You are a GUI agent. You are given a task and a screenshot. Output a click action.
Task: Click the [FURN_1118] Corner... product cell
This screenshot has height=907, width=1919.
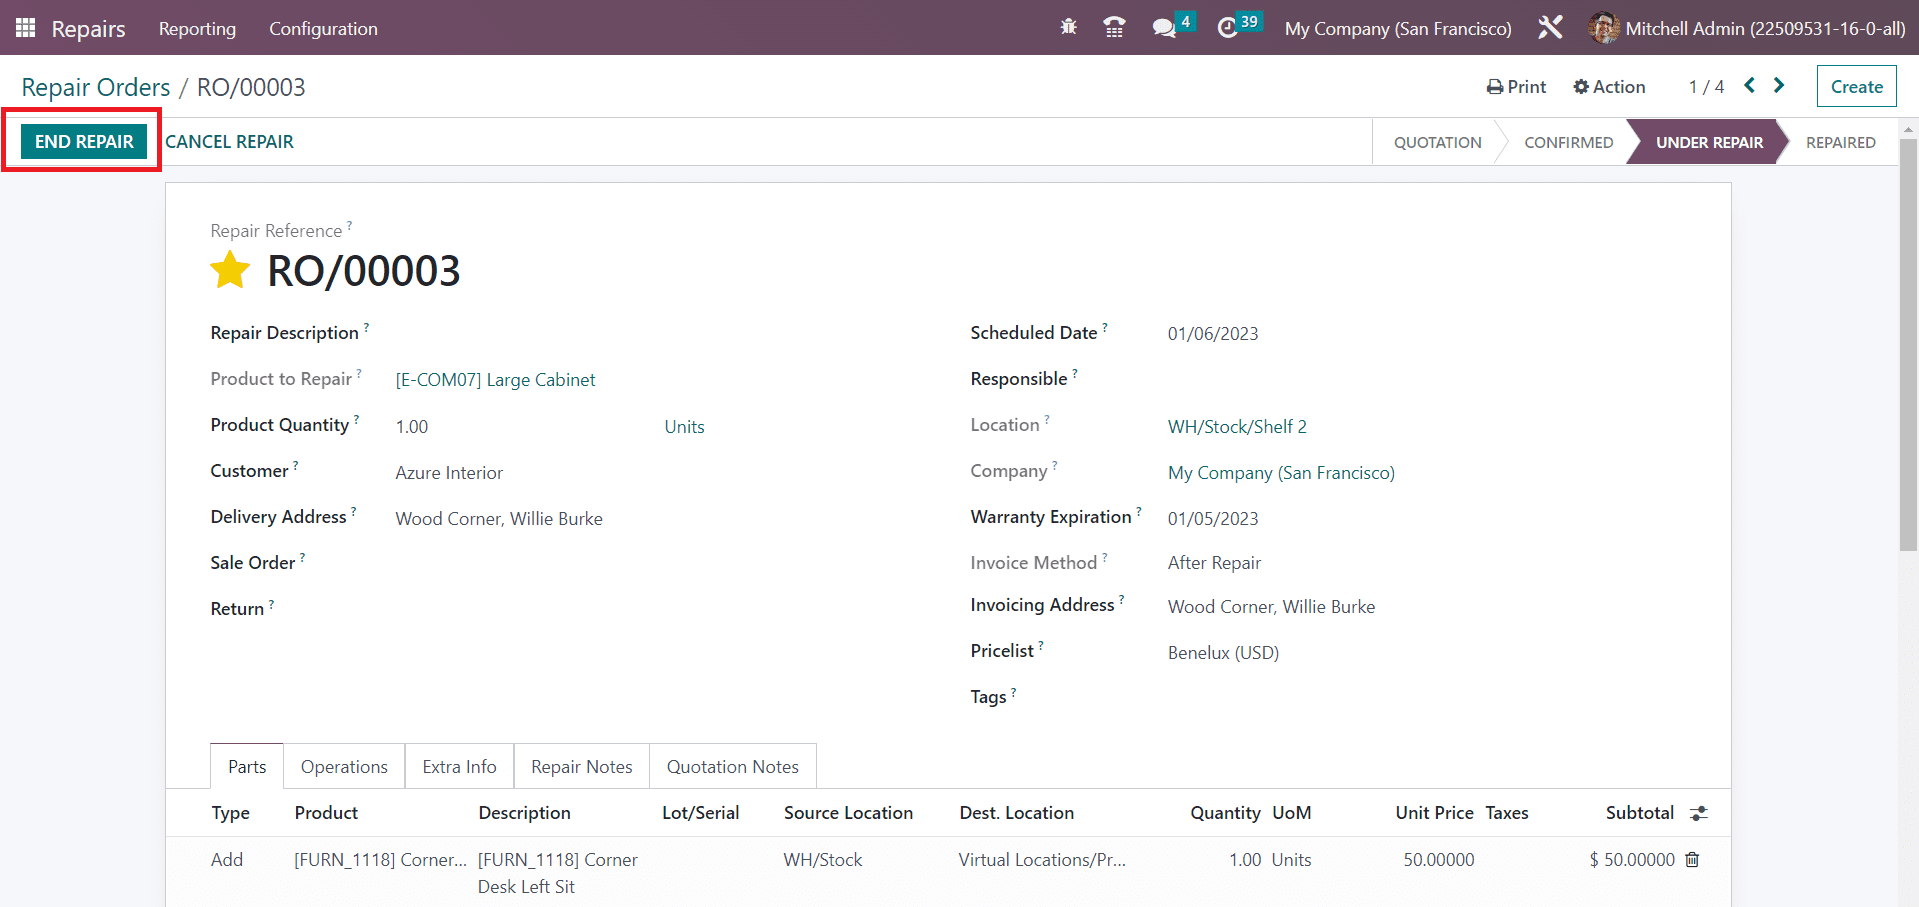pyautogui.click(x=380, y=860)
